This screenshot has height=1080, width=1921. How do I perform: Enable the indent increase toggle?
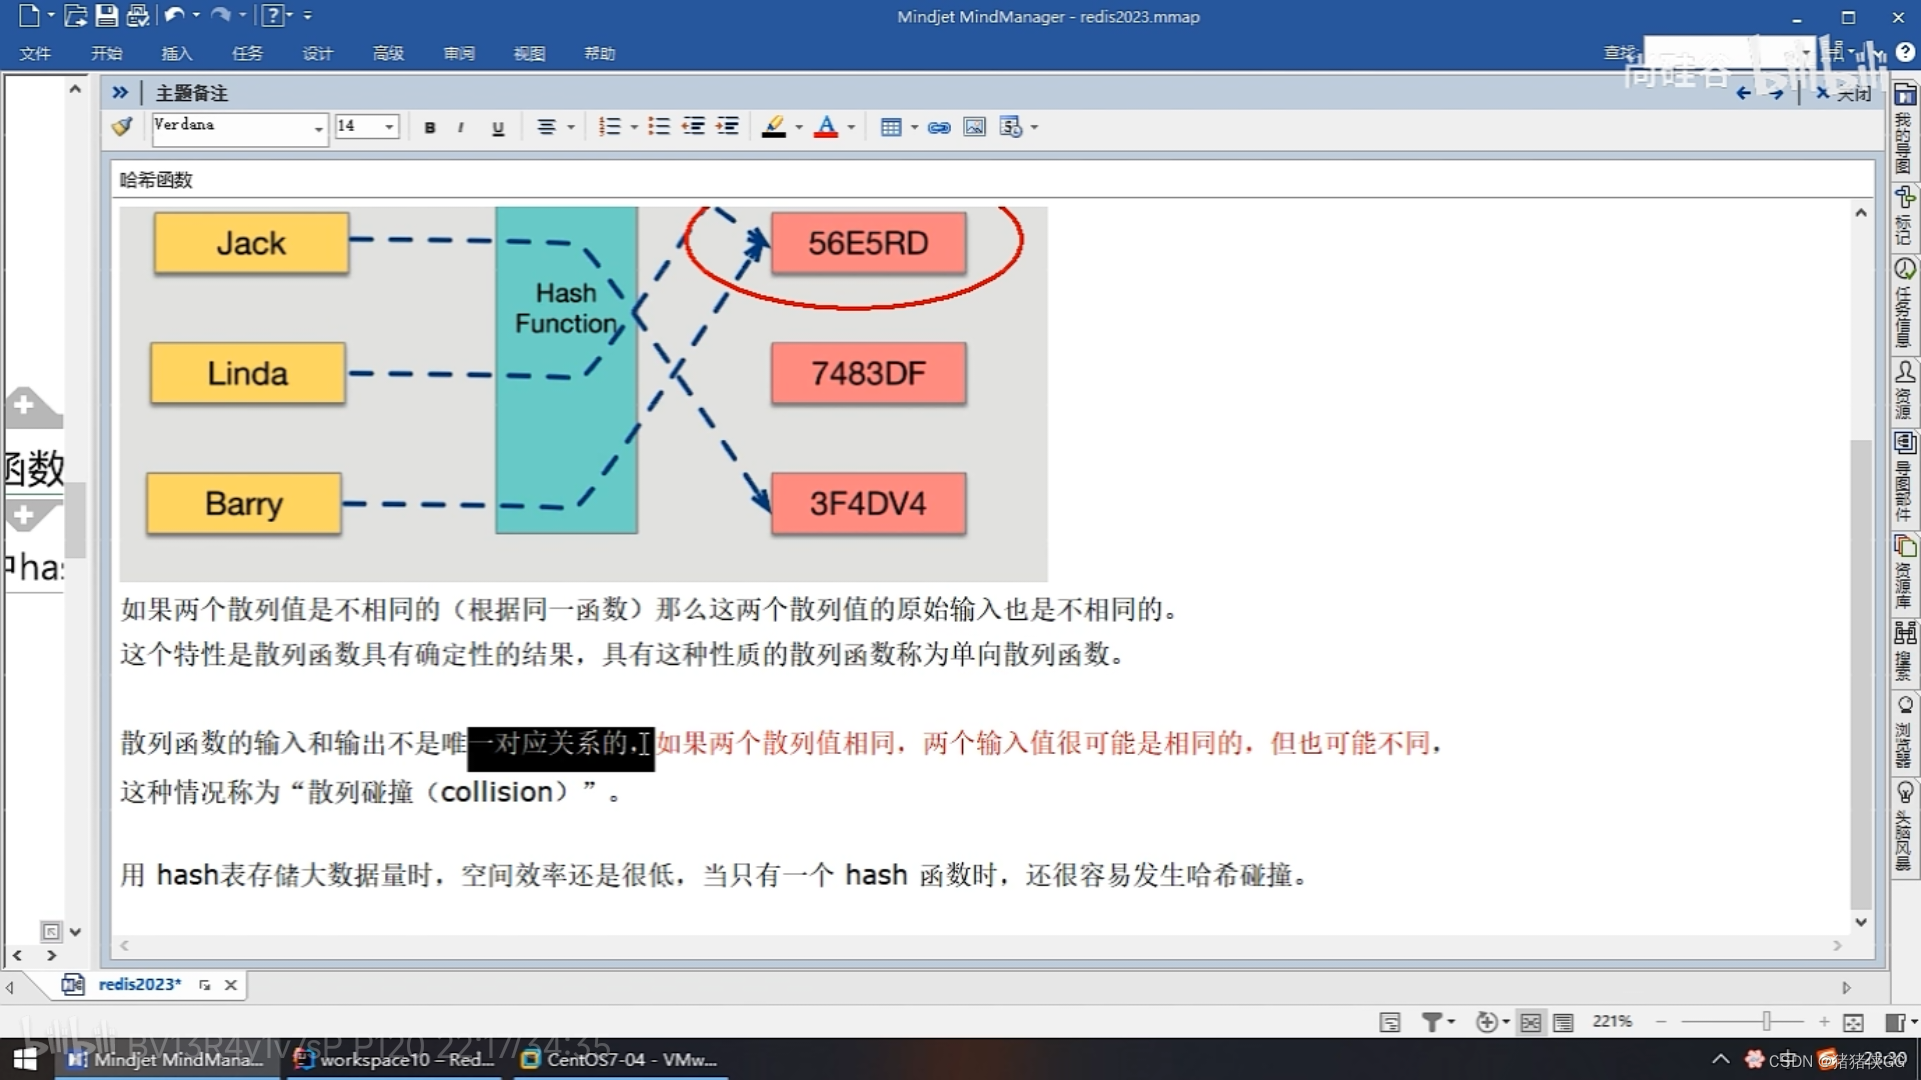click(x=728, y=127)
